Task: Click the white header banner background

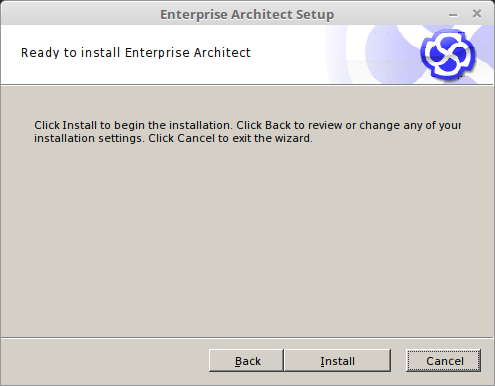Action: coord(167,72)
